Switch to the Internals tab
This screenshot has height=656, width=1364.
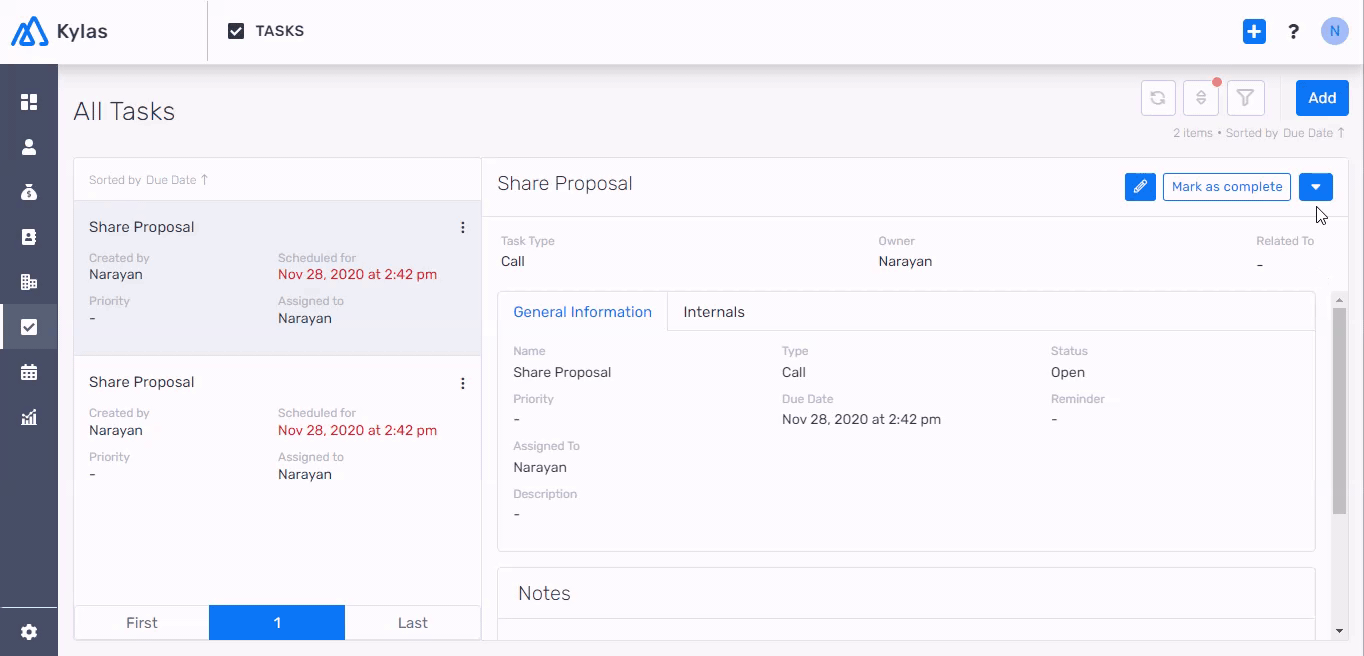714,312
